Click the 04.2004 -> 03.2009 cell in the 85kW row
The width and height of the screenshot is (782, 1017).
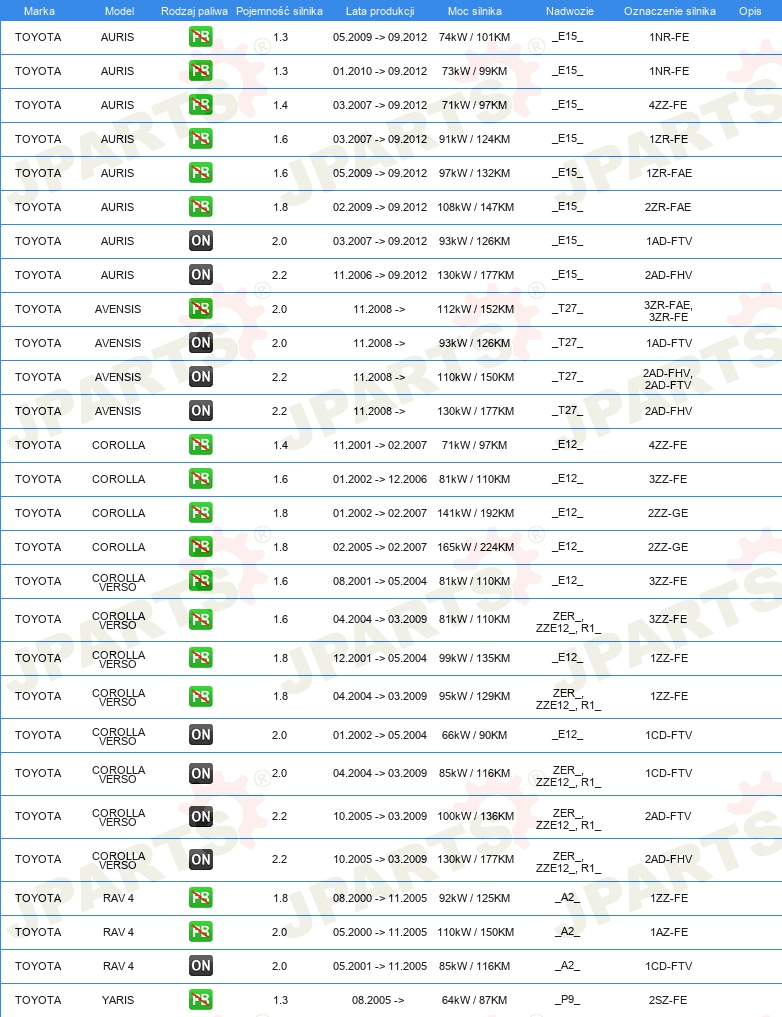380,774
